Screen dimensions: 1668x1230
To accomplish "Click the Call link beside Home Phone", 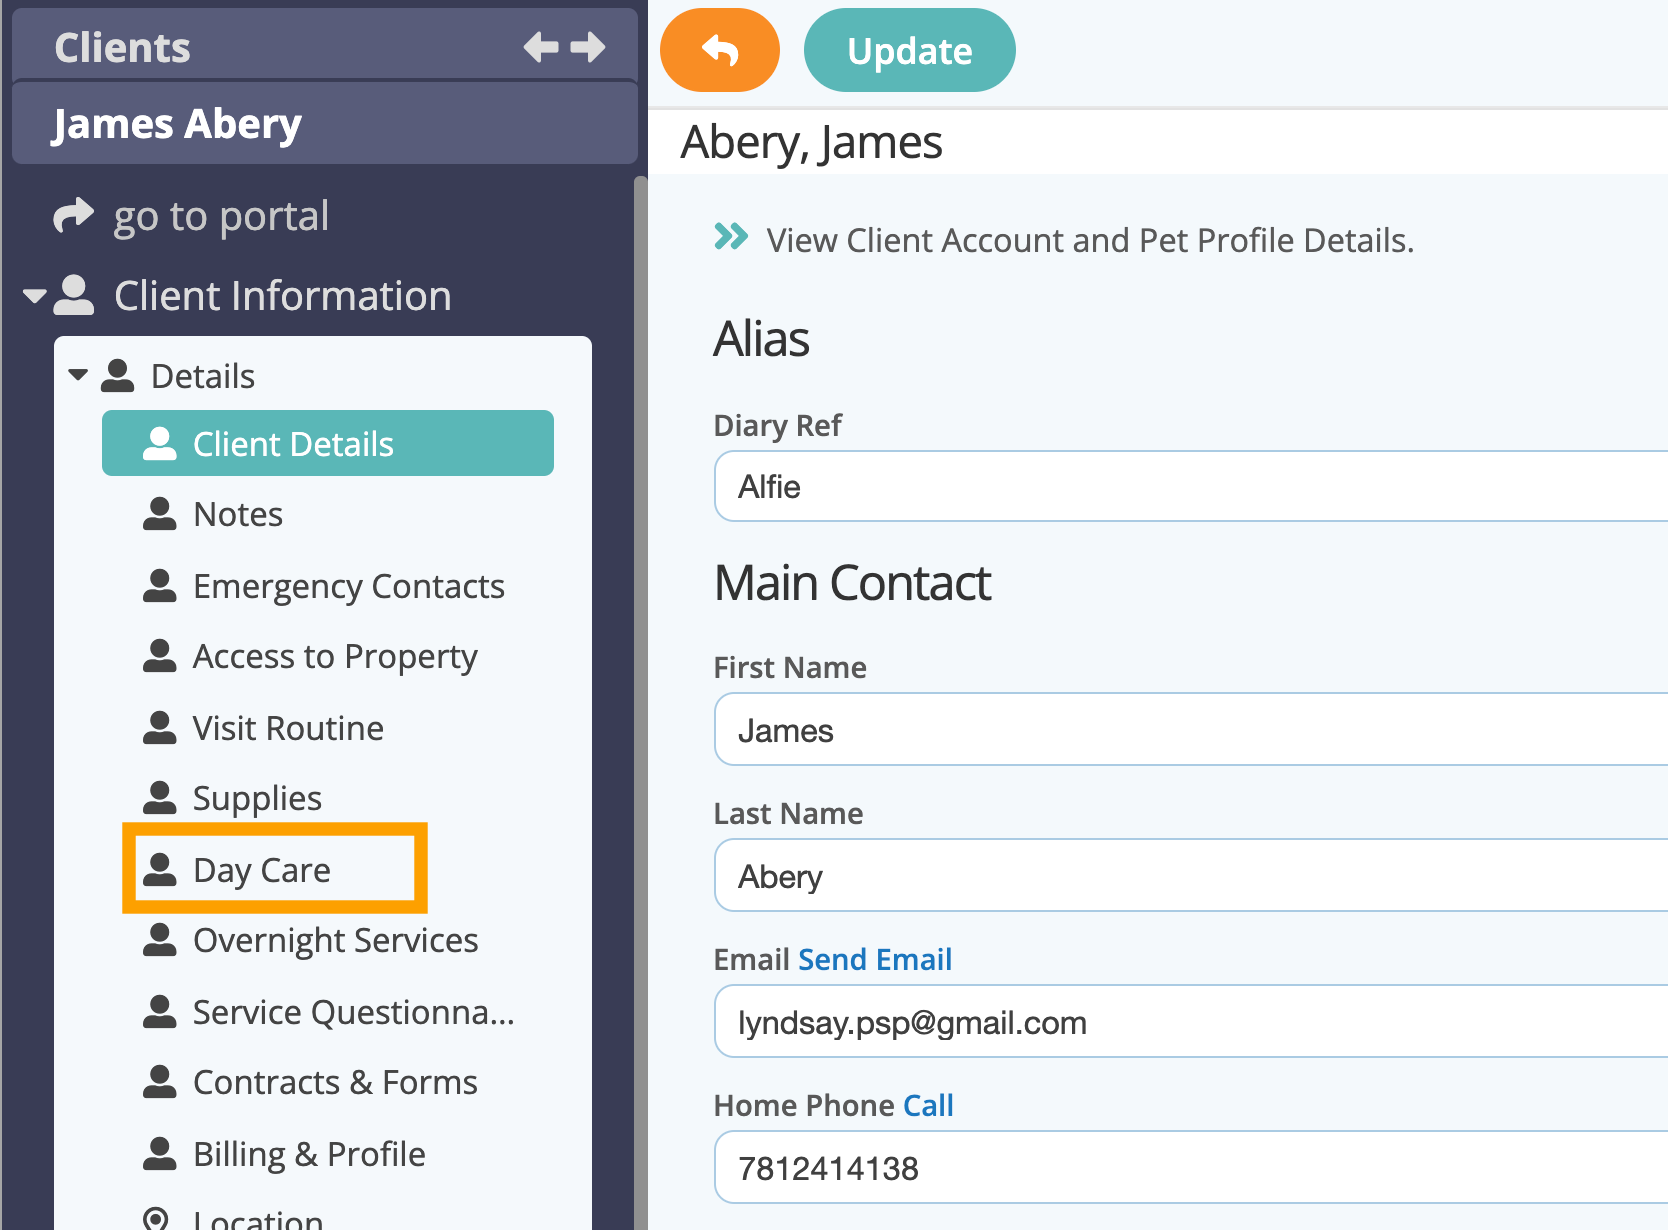I will pos(928,1105).
